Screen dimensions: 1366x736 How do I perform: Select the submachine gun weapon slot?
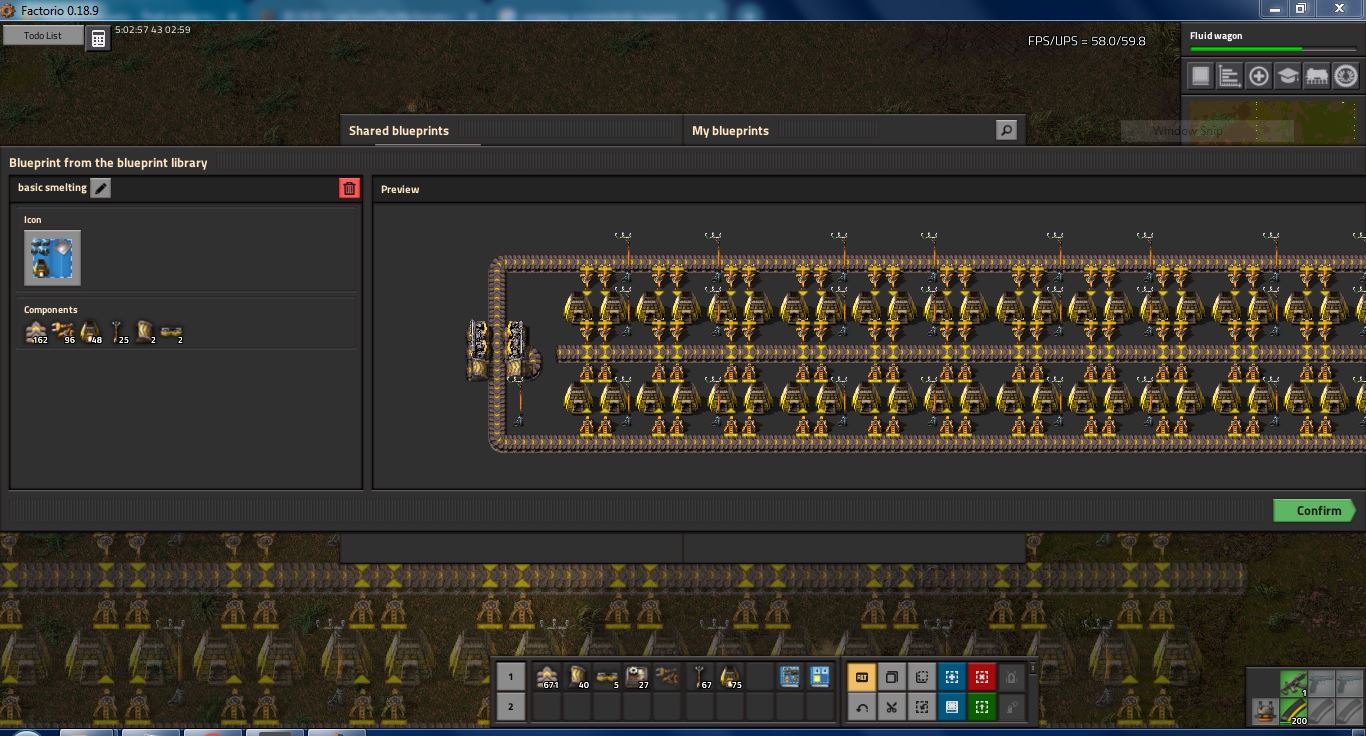pos(1294,683)
